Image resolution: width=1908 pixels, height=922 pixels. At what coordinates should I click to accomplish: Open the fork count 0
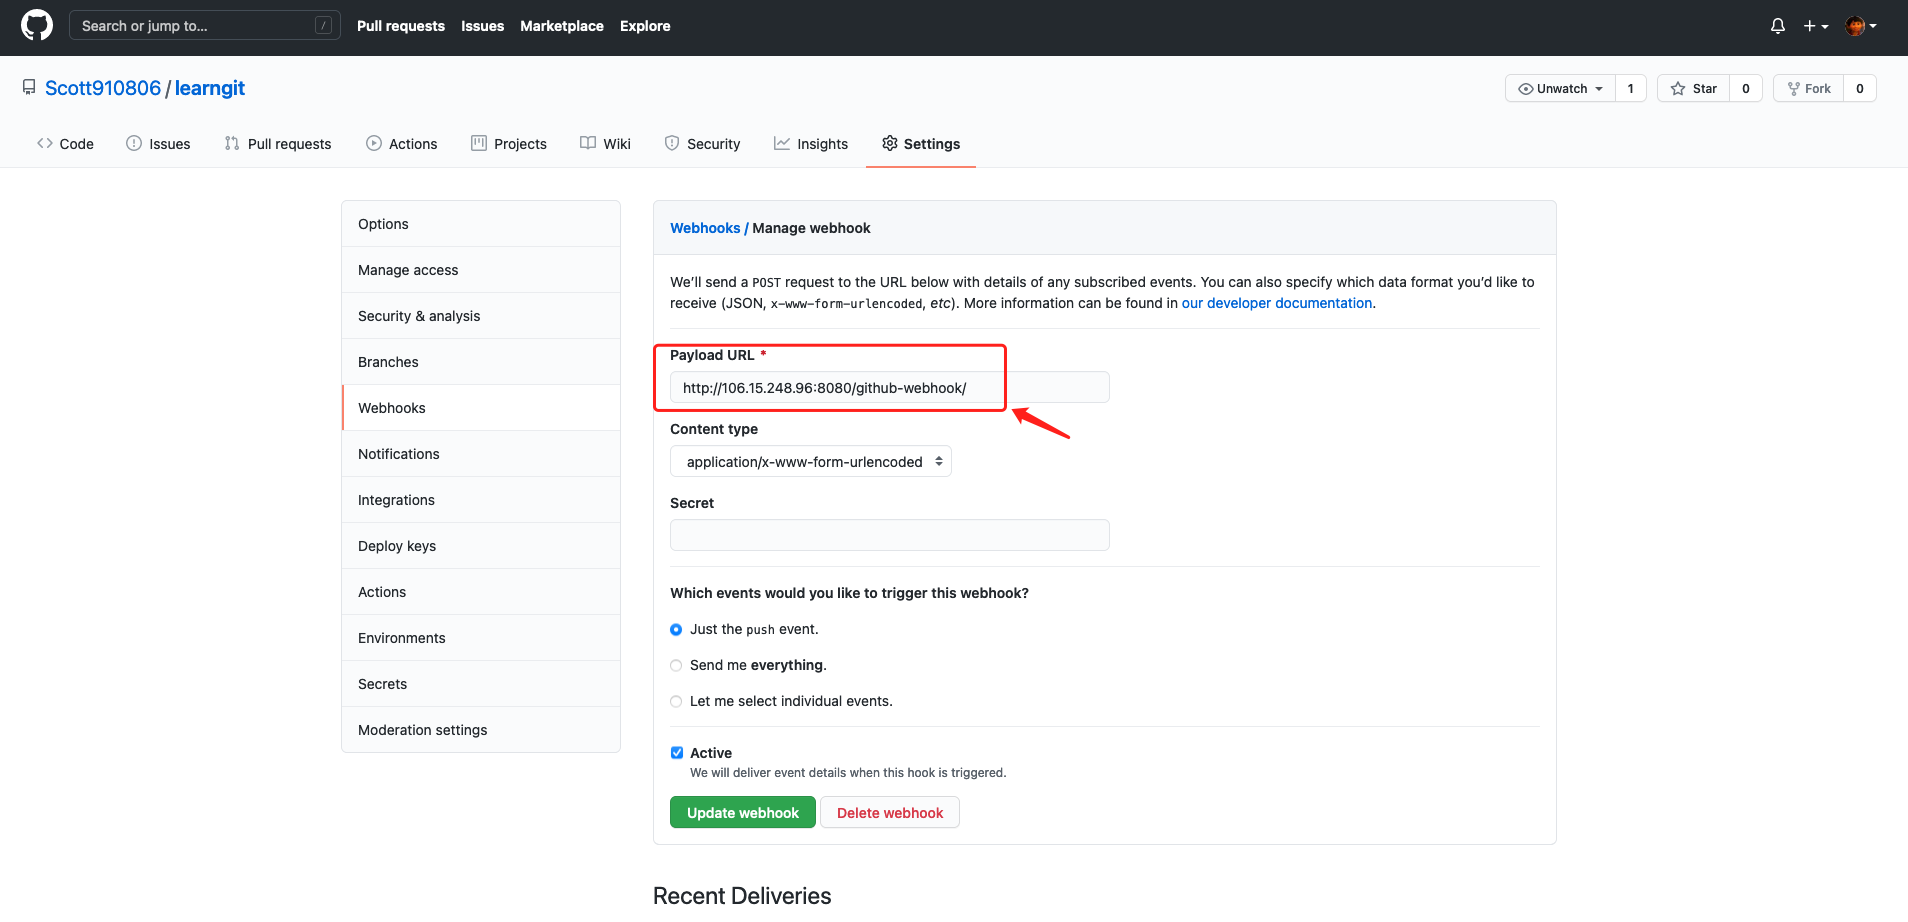pos(1860,89)
